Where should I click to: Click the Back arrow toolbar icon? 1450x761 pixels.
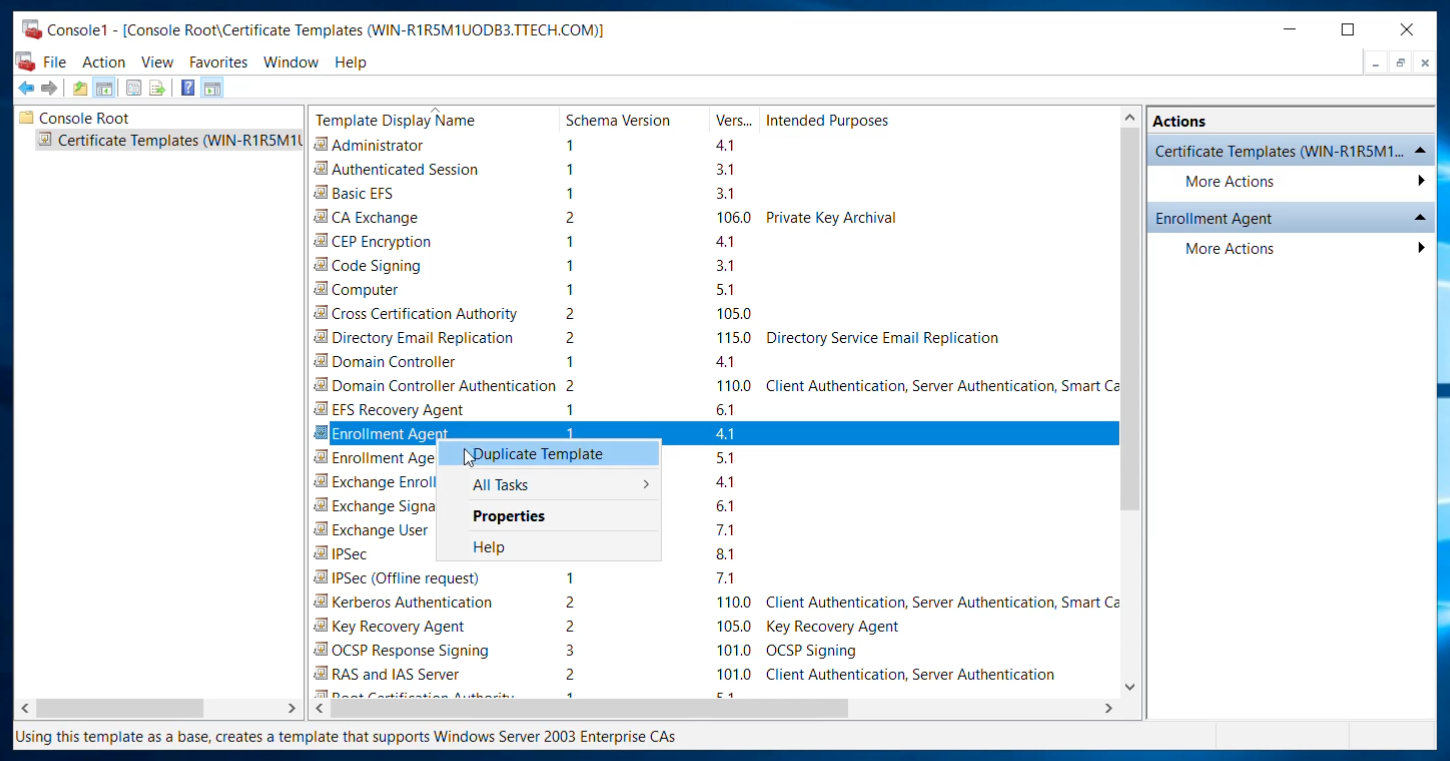tap(26, 88)
